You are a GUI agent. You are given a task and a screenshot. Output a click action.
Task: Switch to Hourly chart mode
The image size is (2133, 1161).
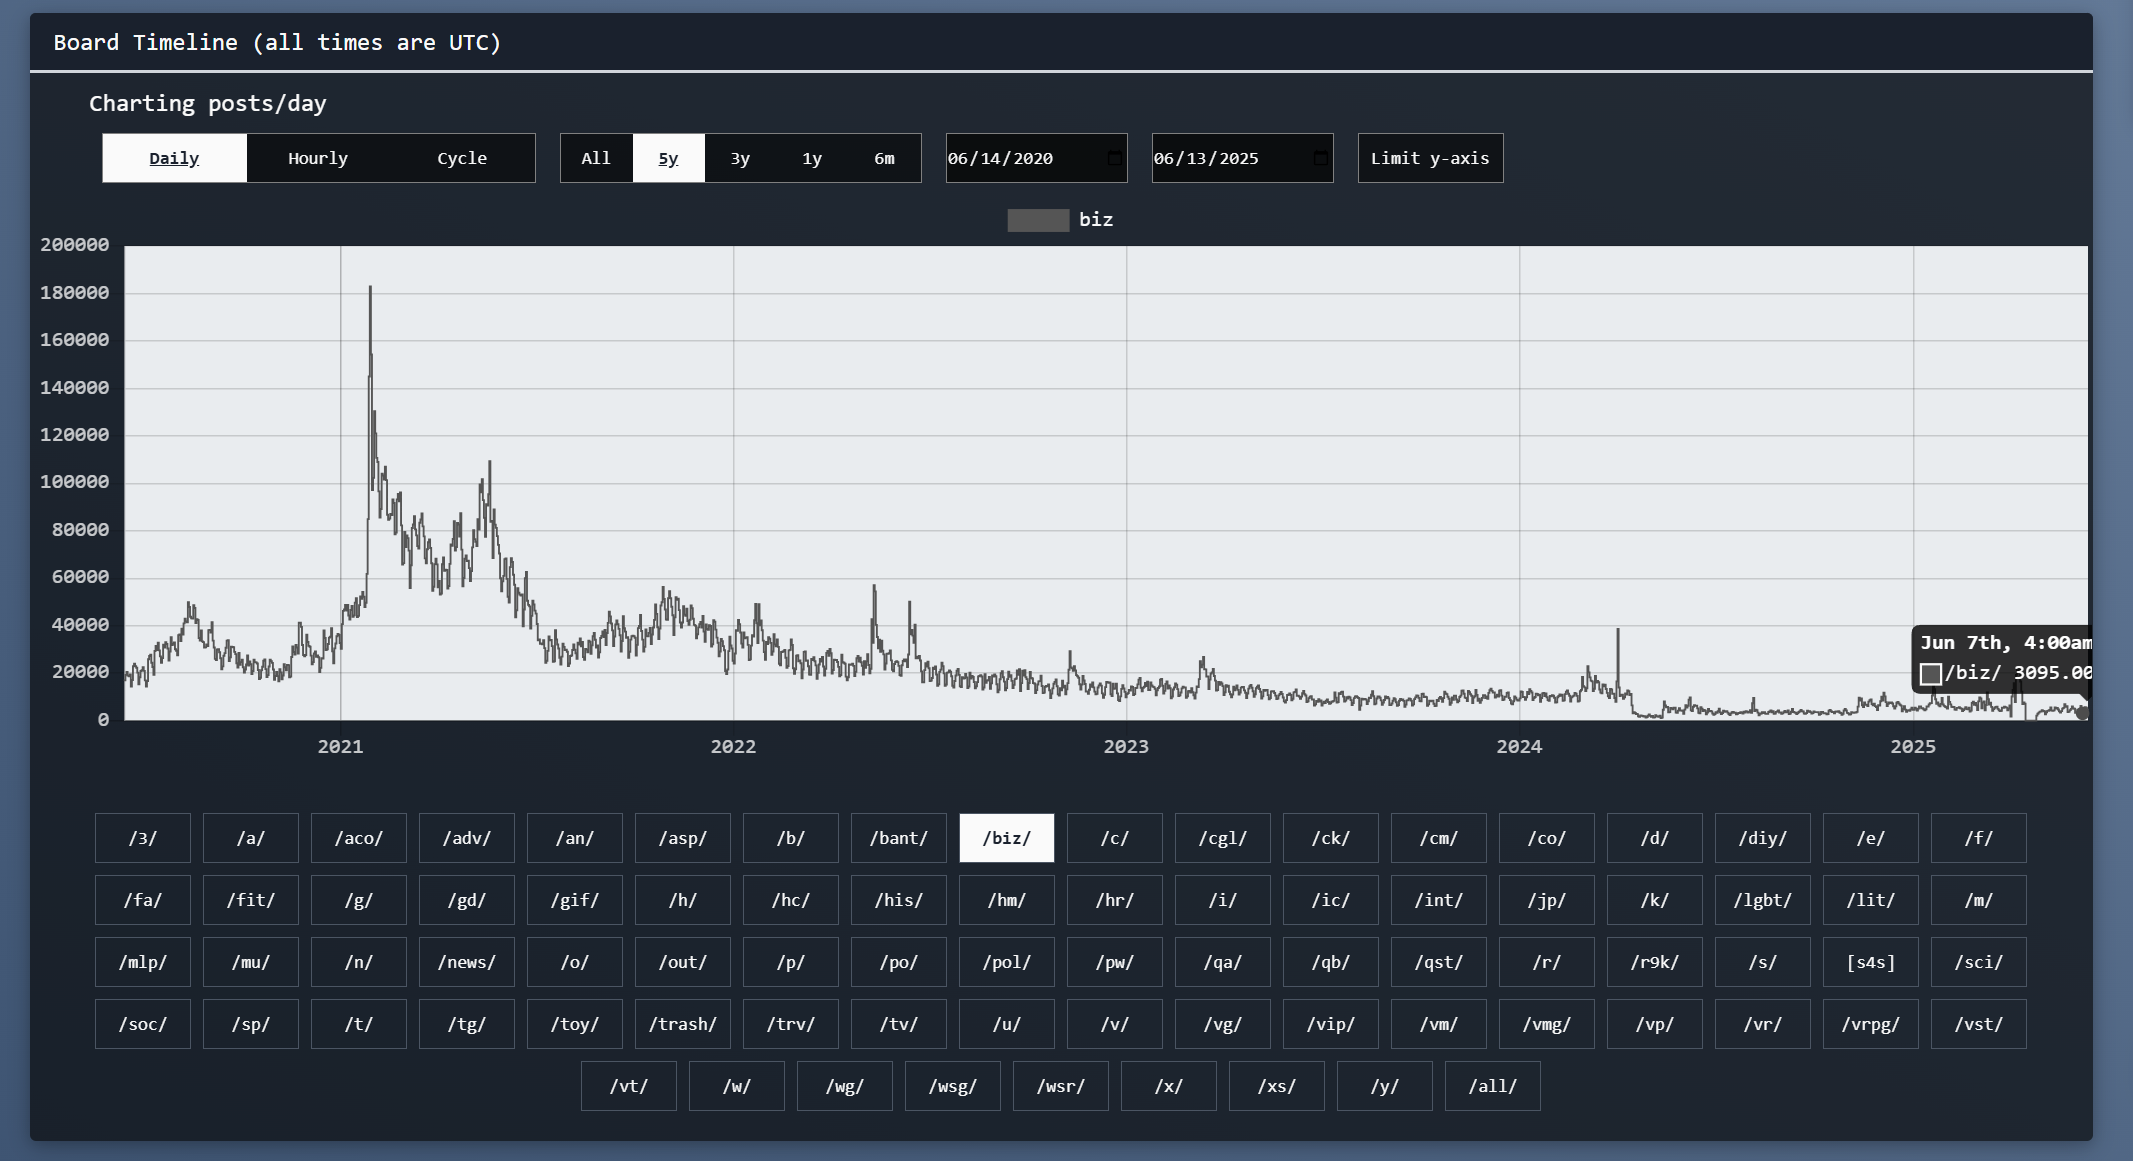pos(318,158)
